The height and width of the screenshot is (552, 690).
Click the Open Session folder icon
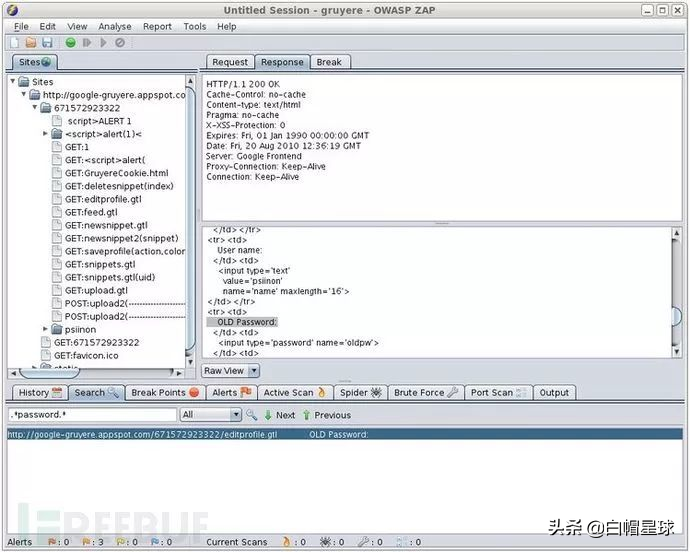click(31, 43)
